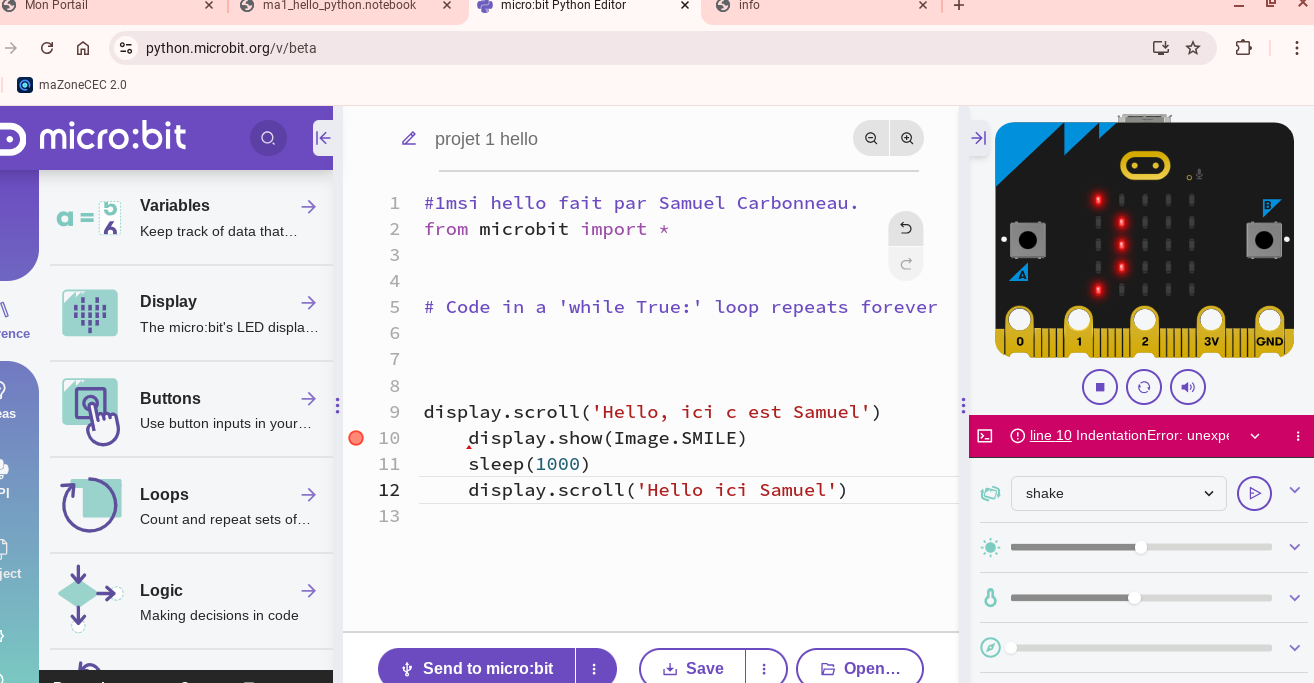Open more send options menu
The width and height of the screenshot is (1314, 683).
point(595,668)
